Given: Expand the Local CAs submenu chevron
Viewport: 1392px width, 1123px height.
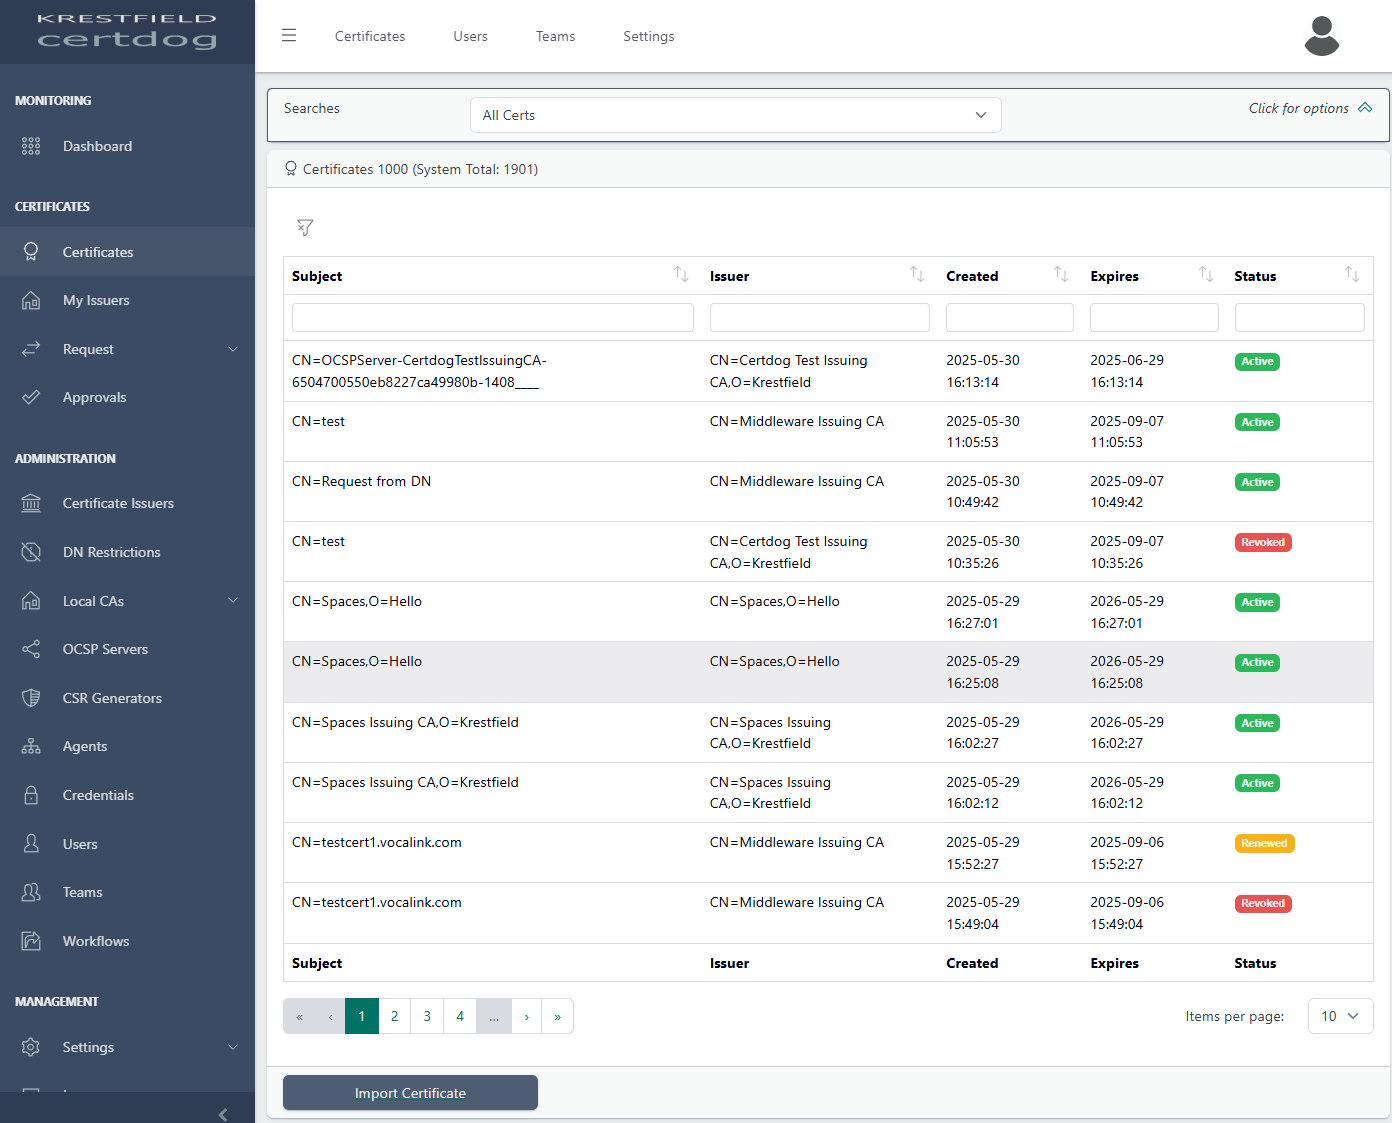Looking at the screenshot, I should point(233,601).
